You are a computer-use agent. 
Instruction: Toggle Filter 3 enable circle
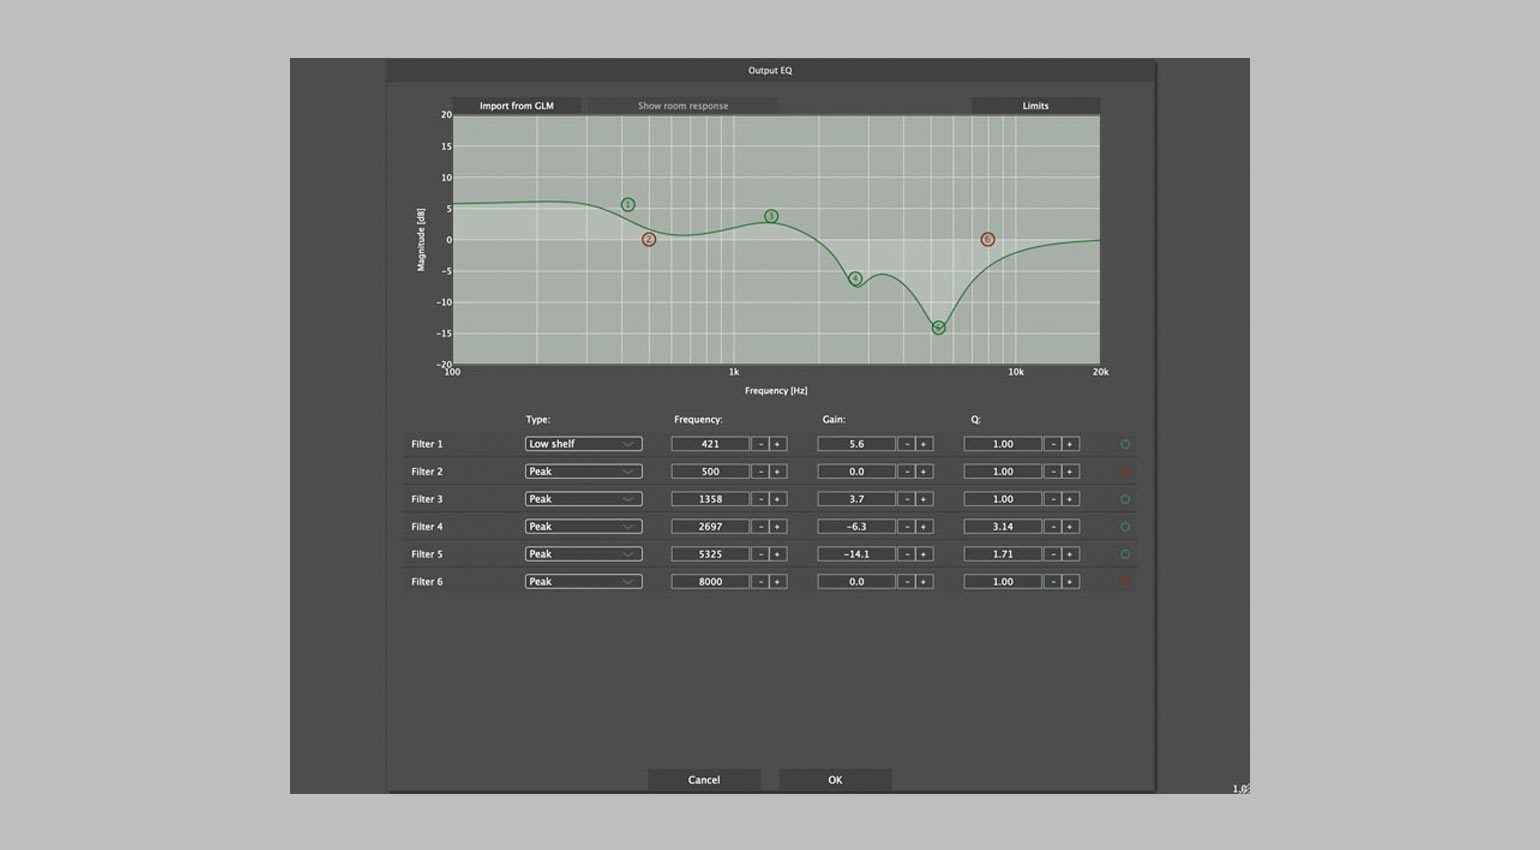(1125, 499)
